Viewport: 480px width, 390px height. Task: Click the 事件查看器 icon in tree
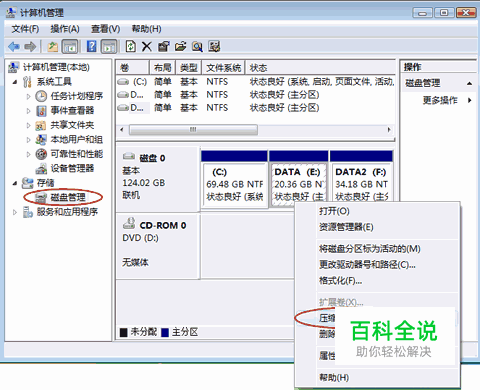41,111
